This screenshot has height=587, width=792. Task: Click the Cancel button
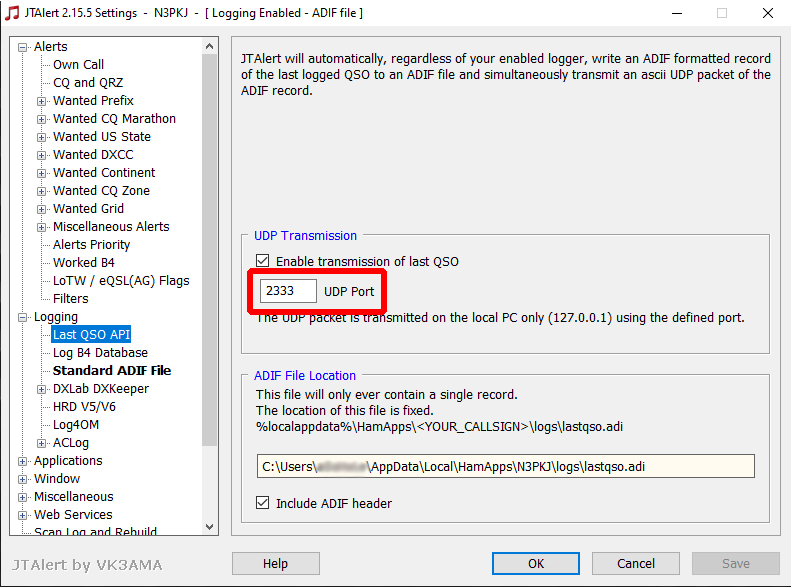[635, 563]
